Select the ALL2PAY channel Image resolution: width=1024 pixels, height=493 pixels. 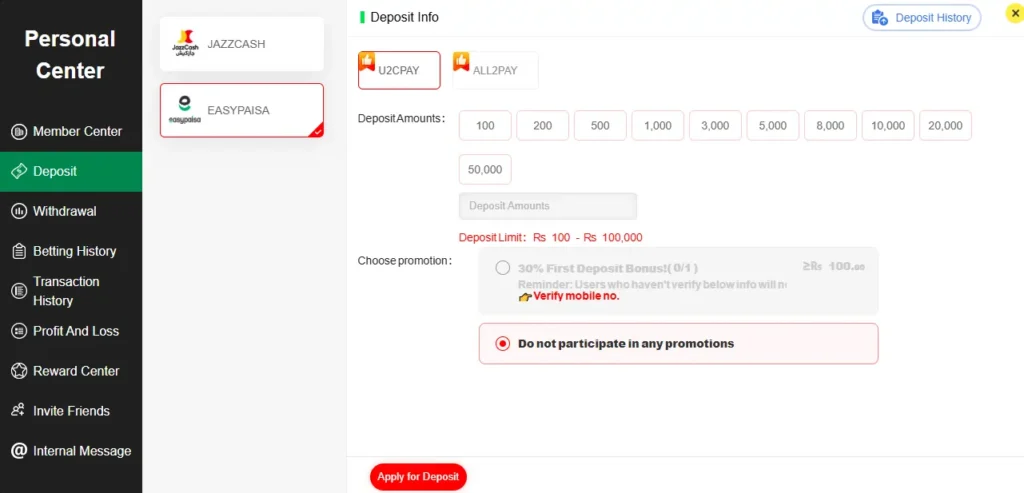[495, 70]
